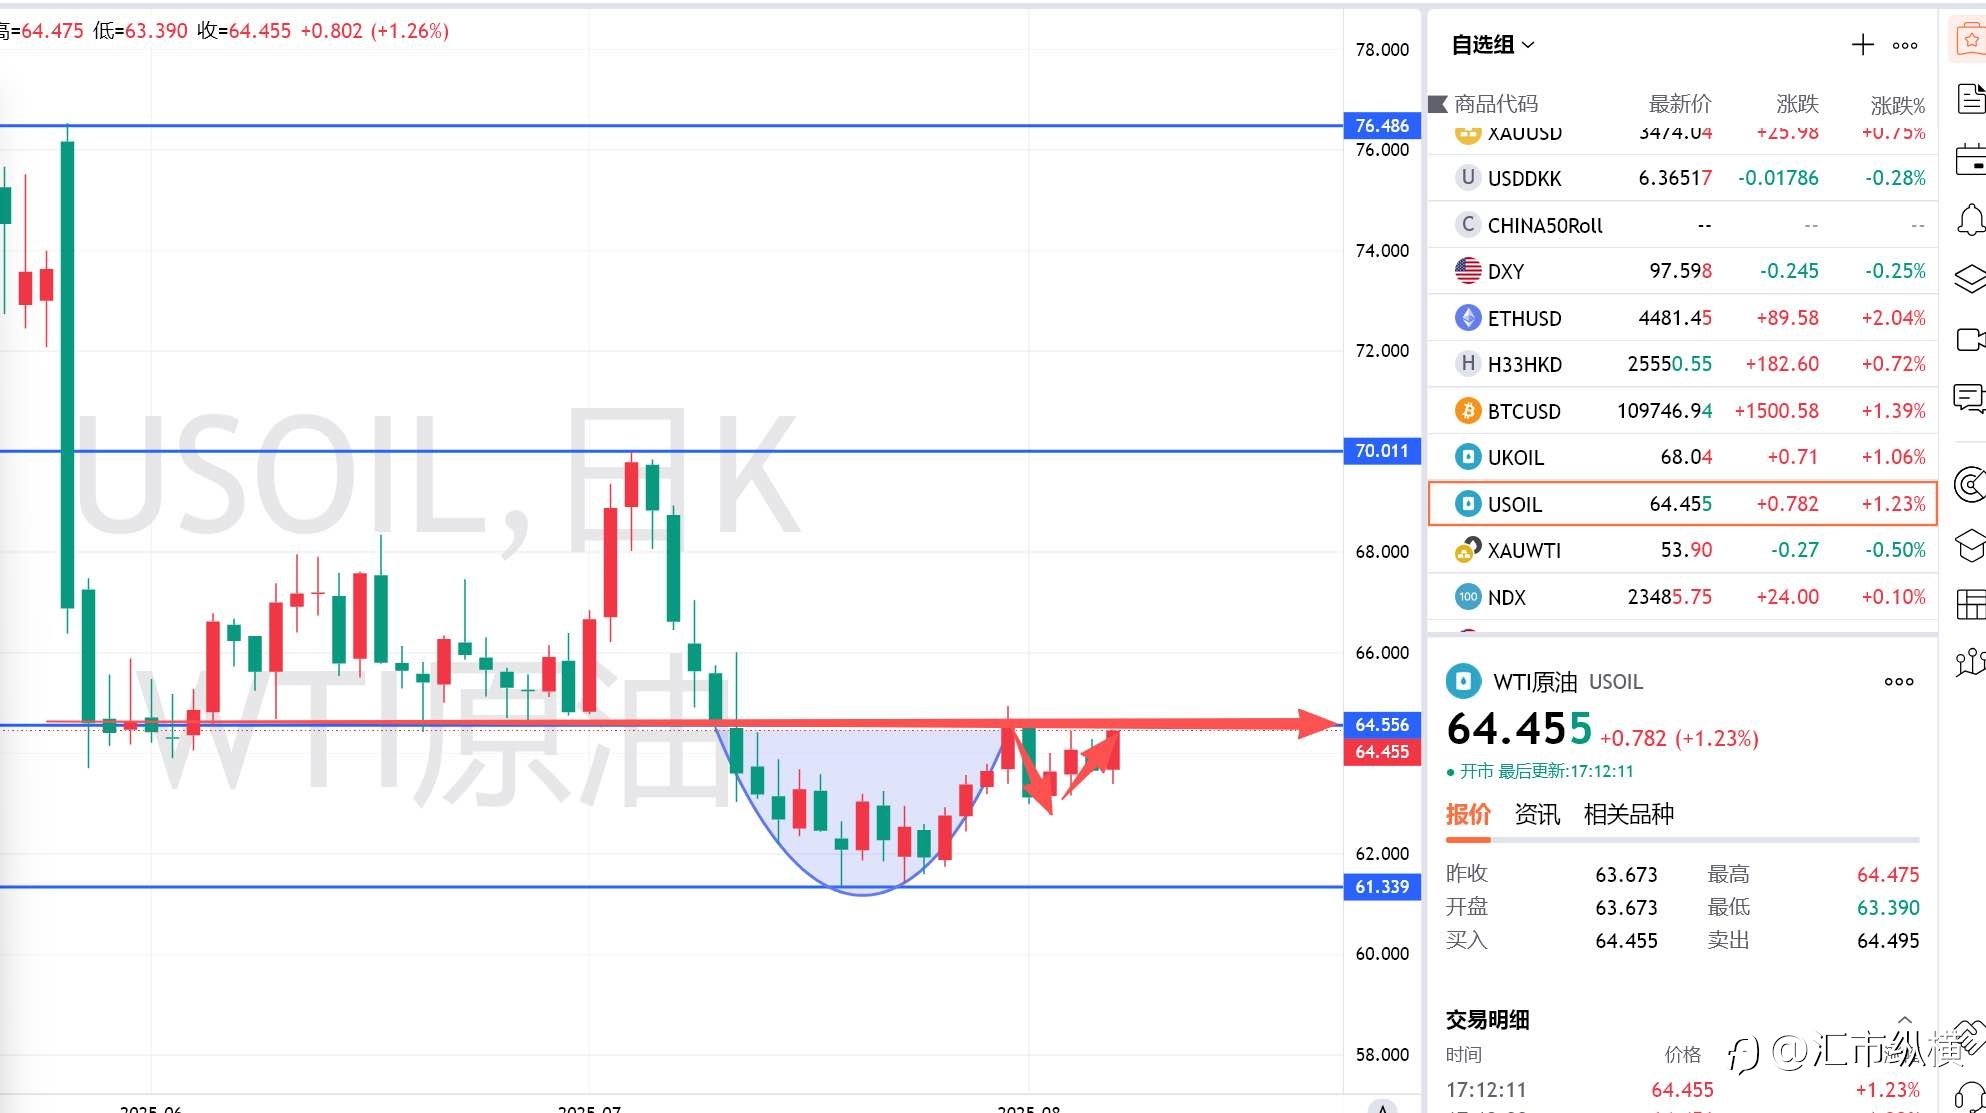Switch to the 相关品种 tab

coord(1628,814)
